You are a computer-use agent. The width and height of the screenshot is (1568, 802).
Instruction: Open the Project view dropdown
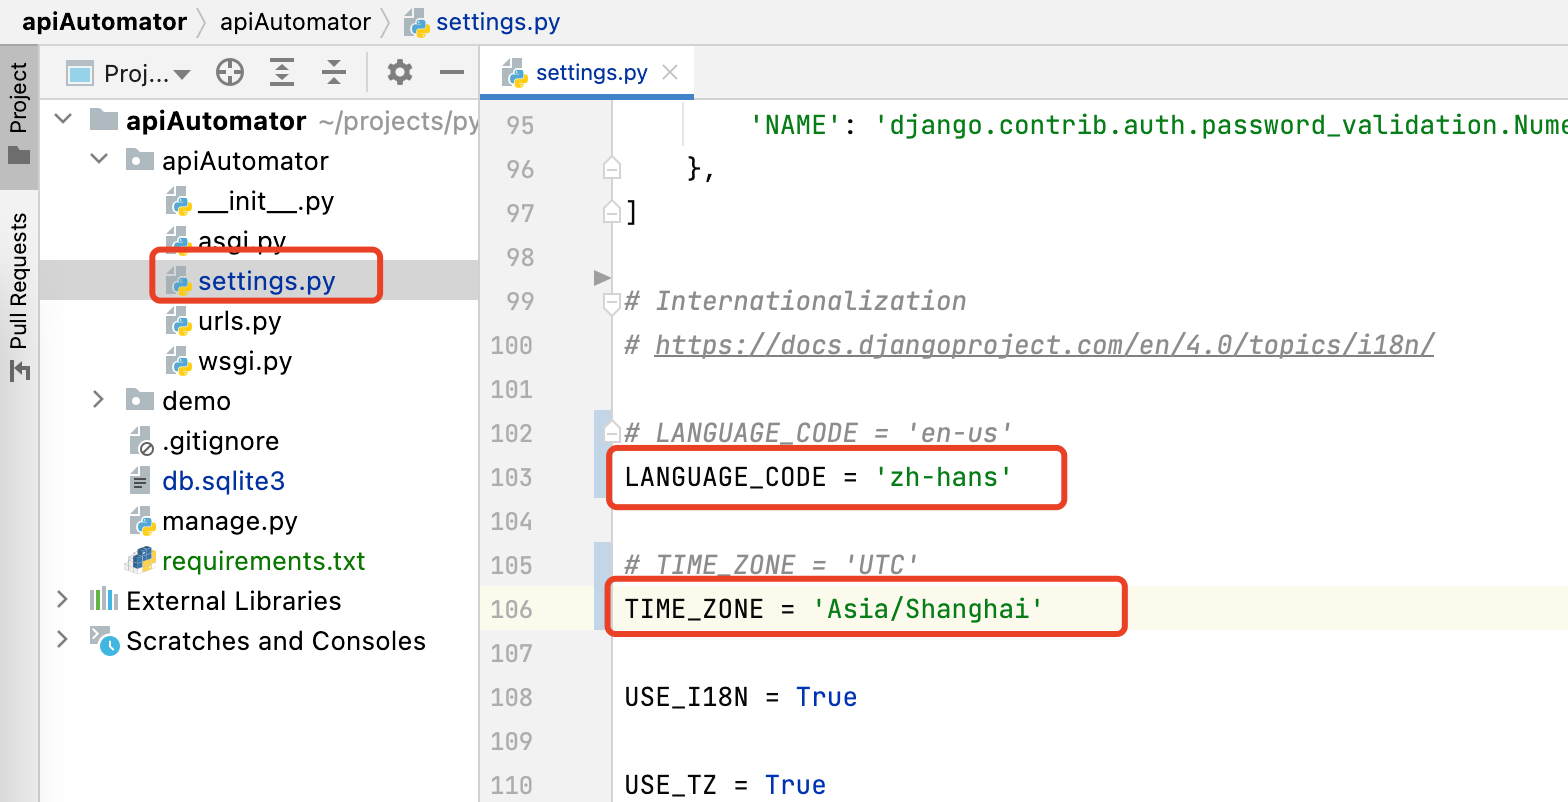tap(128, 73)
